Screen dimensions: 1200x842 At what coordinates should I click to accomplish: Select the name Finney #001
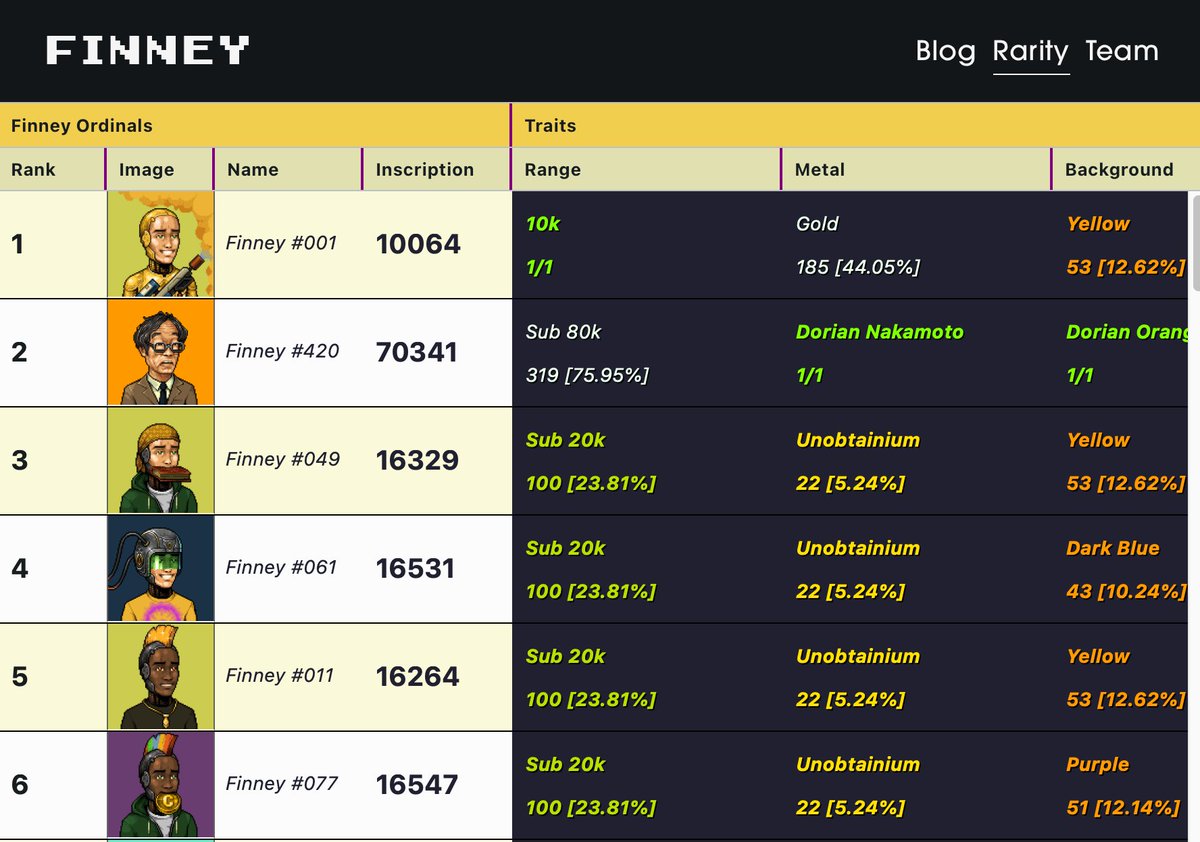click(282, 243)
